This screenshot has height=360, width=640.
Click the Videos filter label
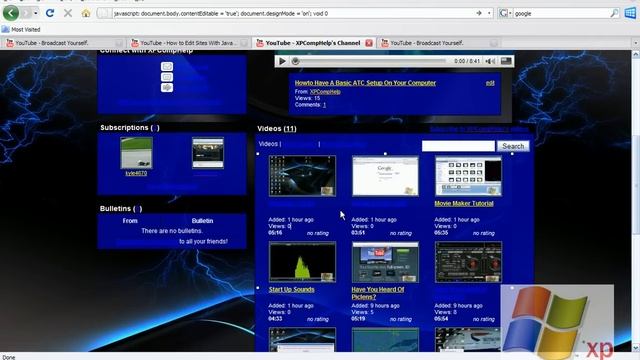pos(268,144)
